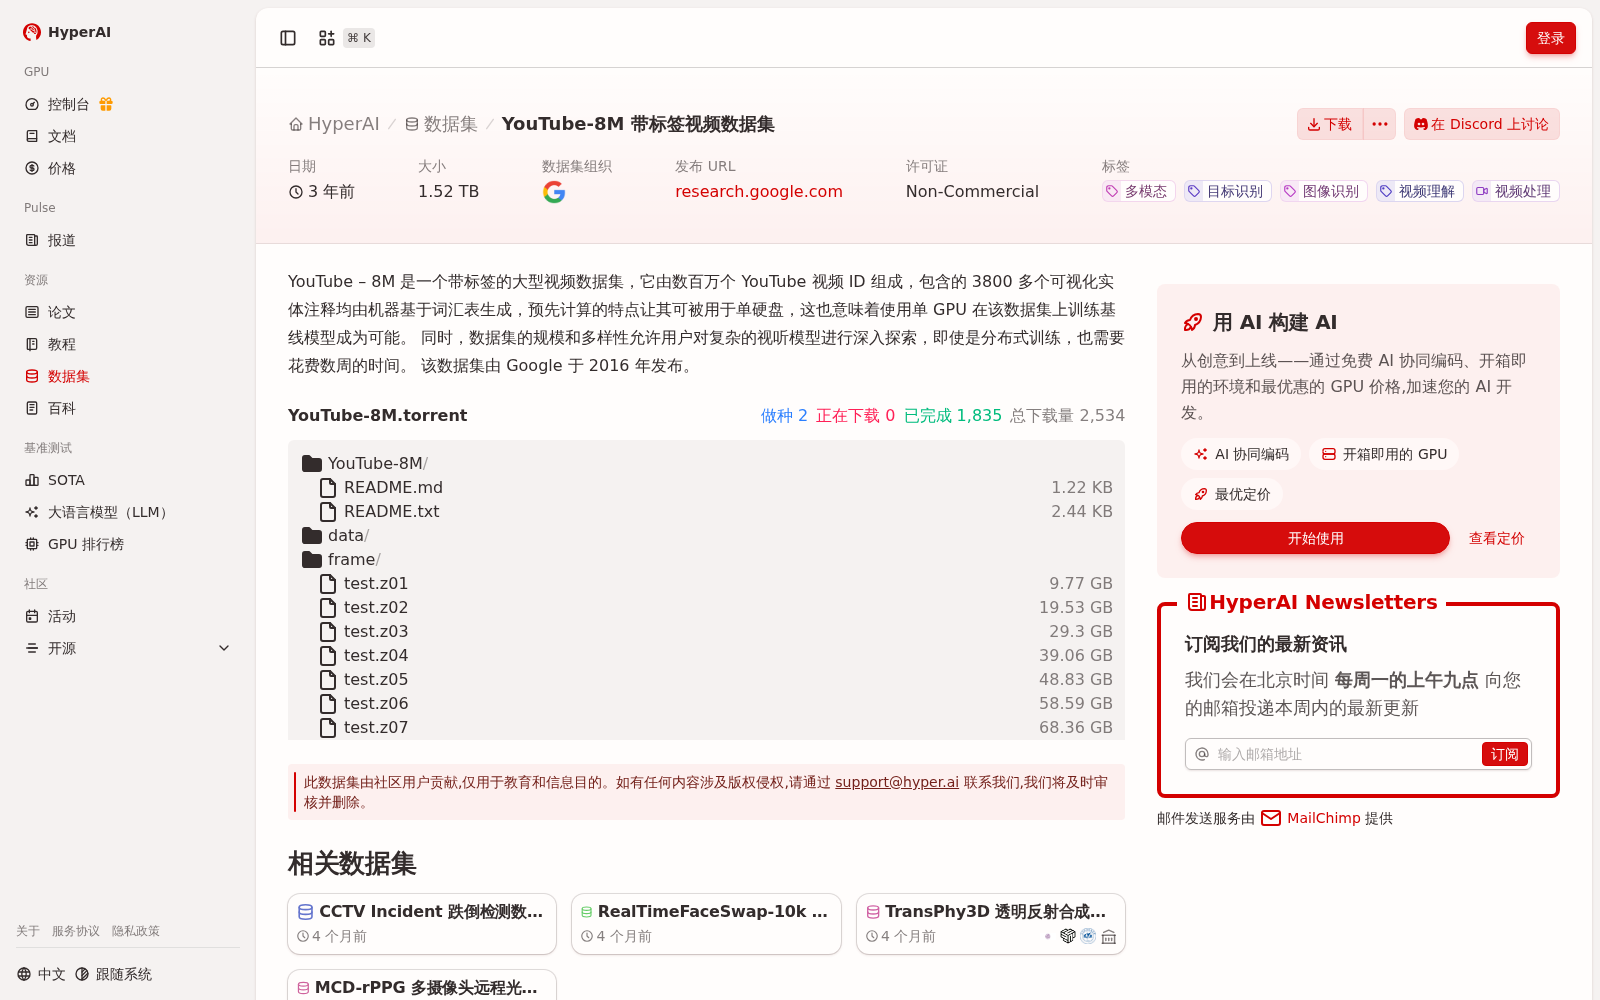Open MCD-rPPG dataset card
The width and height of the screenshot is (1600, 1000).
(422, 985)
